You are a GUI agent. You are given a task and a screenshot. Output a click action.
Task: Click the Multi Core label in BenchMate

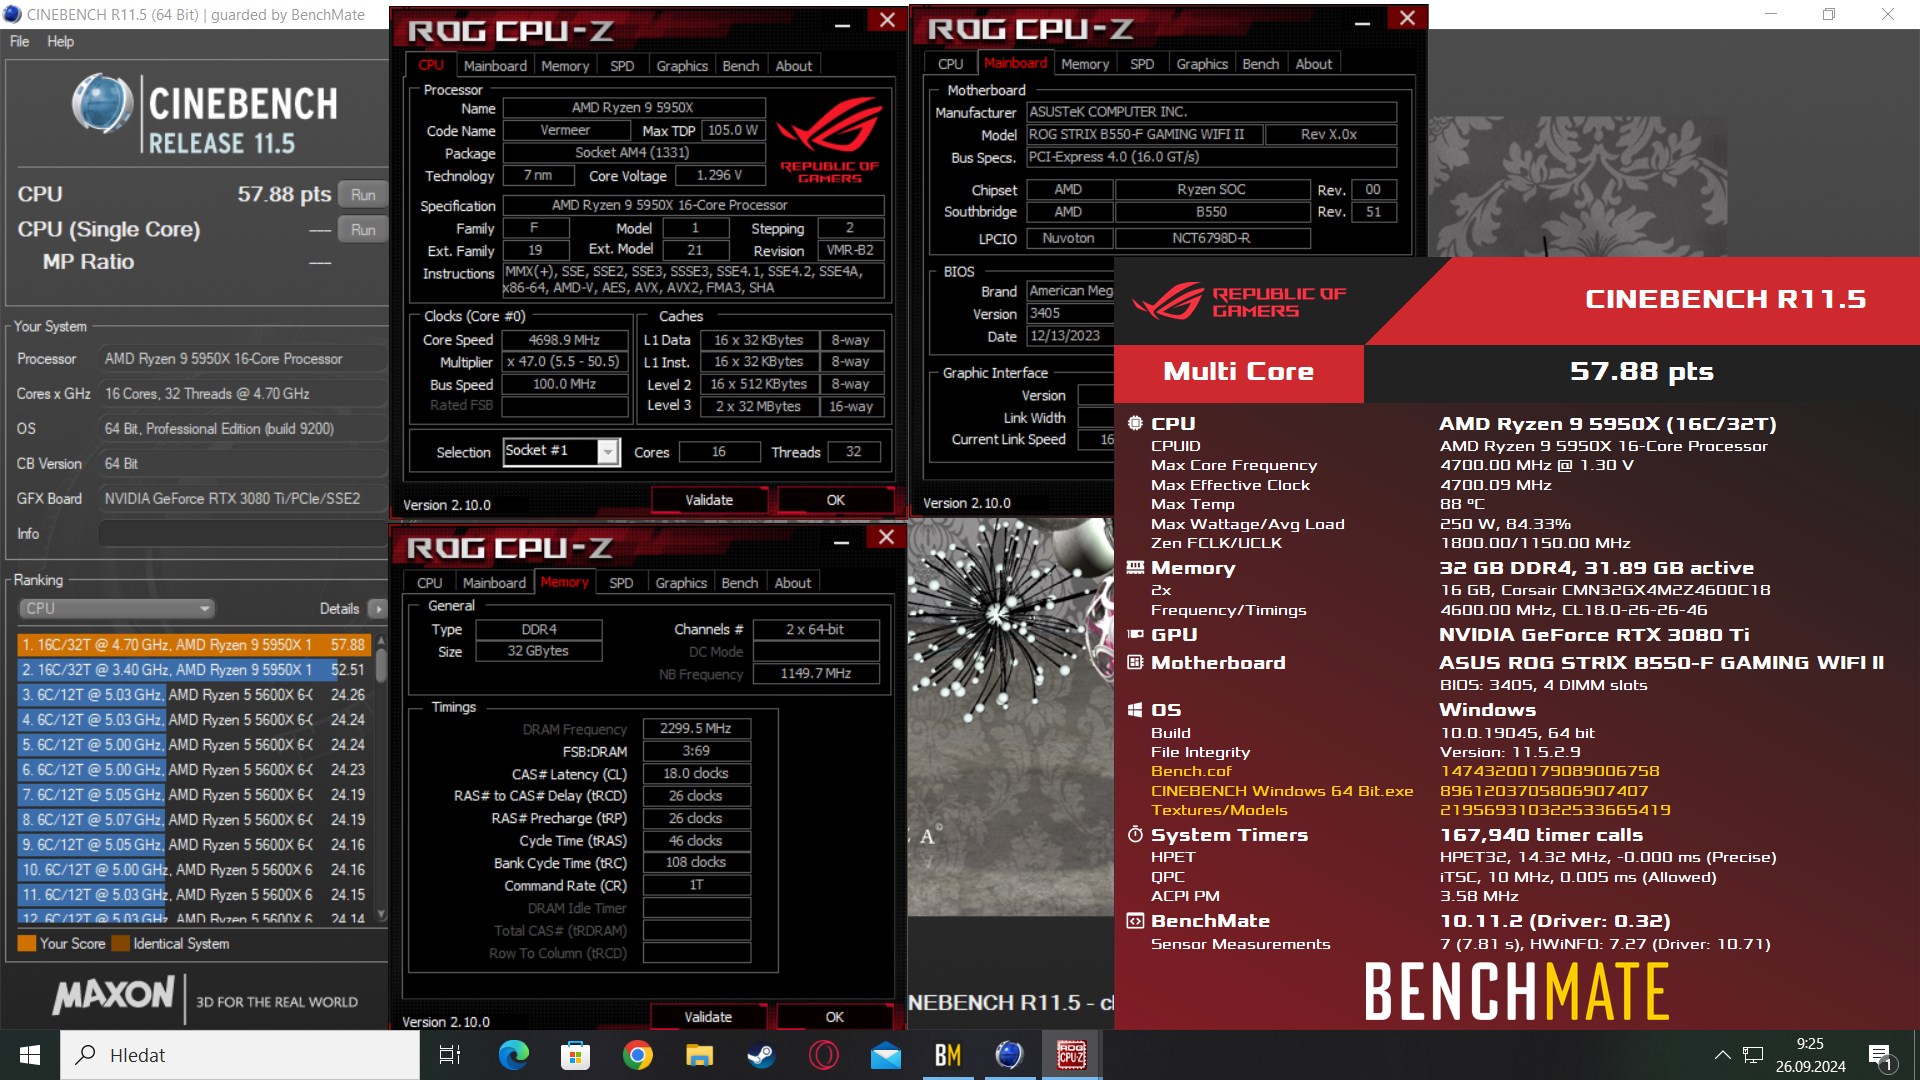[1239, 371]
